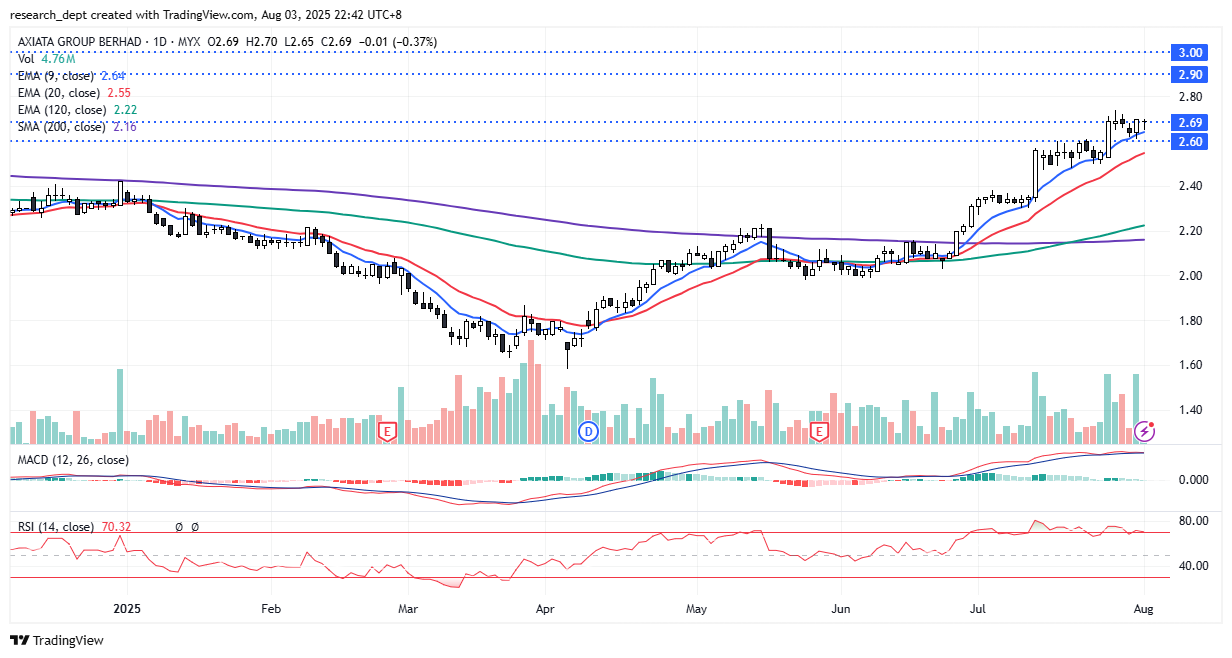Select the MACD (12, 26, close) legend
1232x658 pixels.
tap(72, 460)
